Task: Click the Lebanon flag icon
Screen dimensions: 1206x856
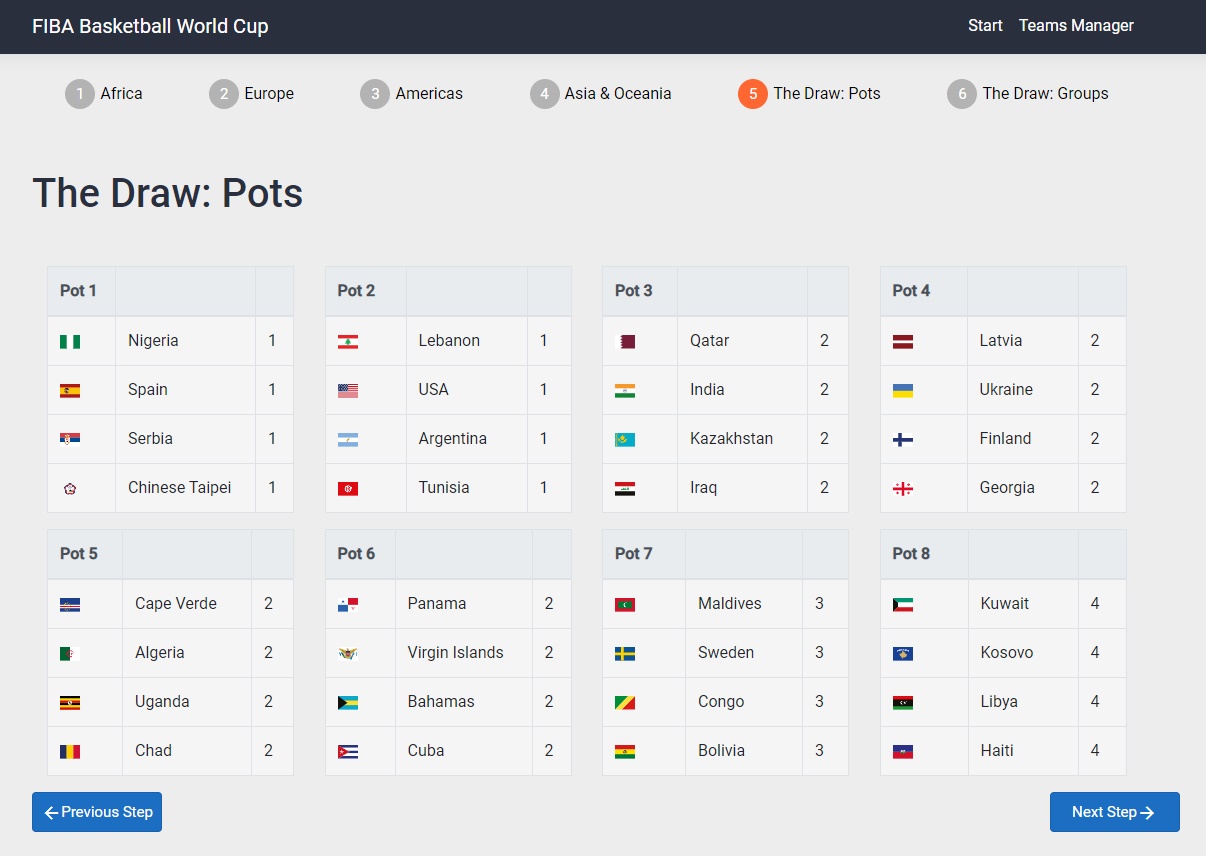Action: coord(348,341)
